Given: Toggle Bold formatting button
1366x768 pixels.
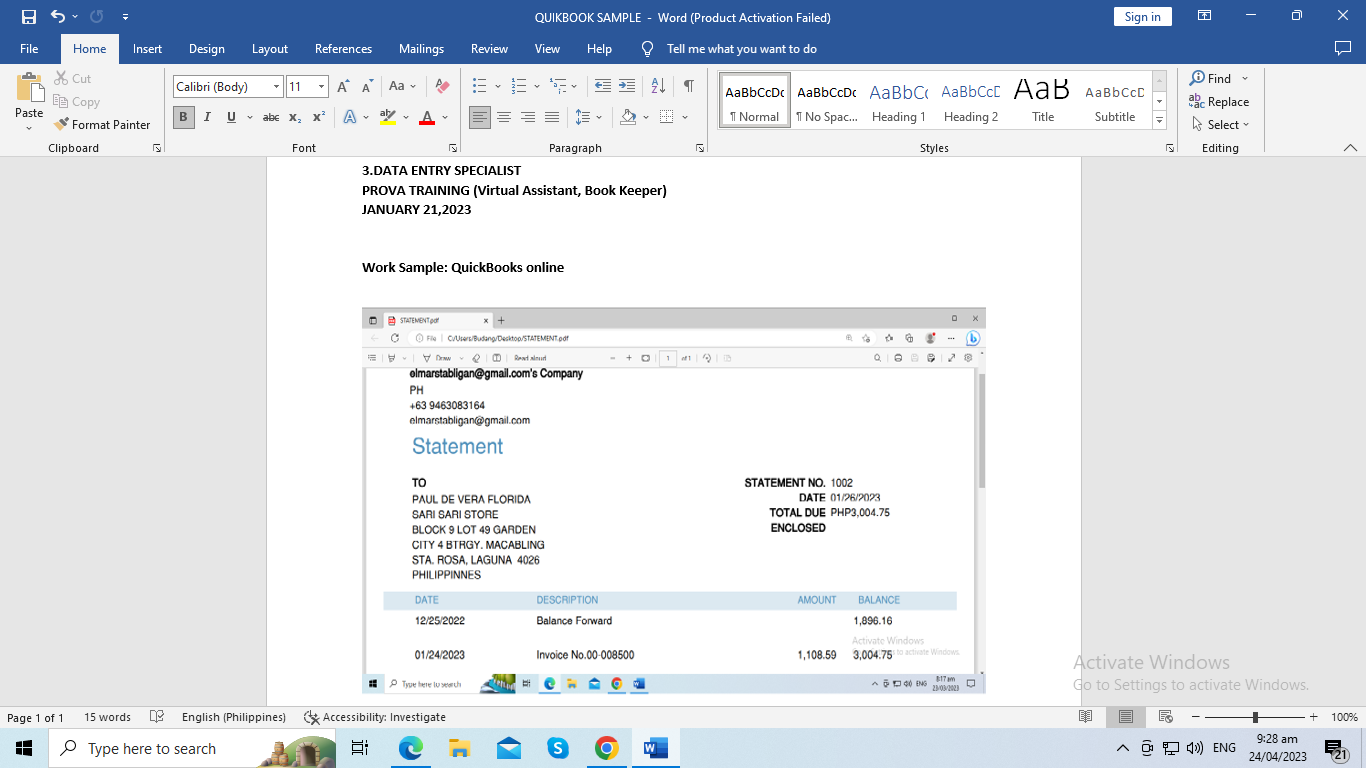Looking at the screenshot, I should 183,117.
